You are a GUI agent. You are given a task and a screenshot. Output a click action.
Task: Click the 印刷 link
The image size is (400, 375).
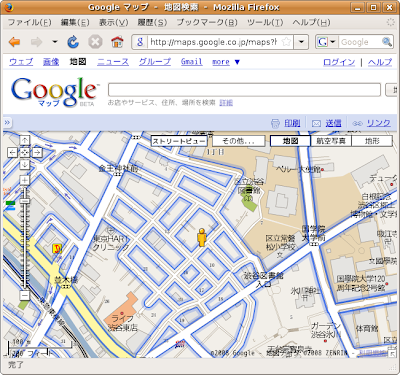point(292,123)
